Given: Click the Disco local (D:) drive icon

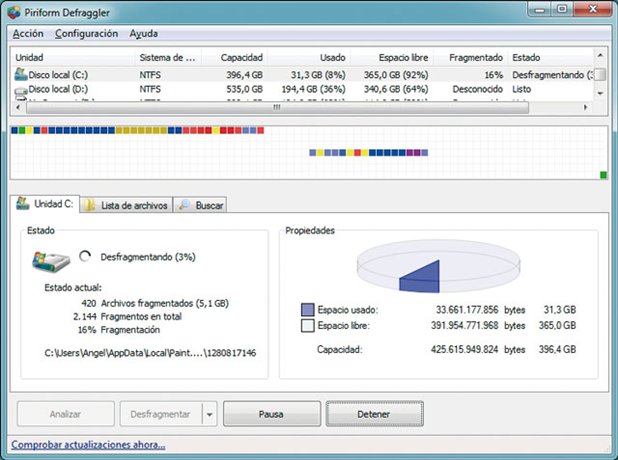Looking at the screenshot, I should [x=22, y=90].
